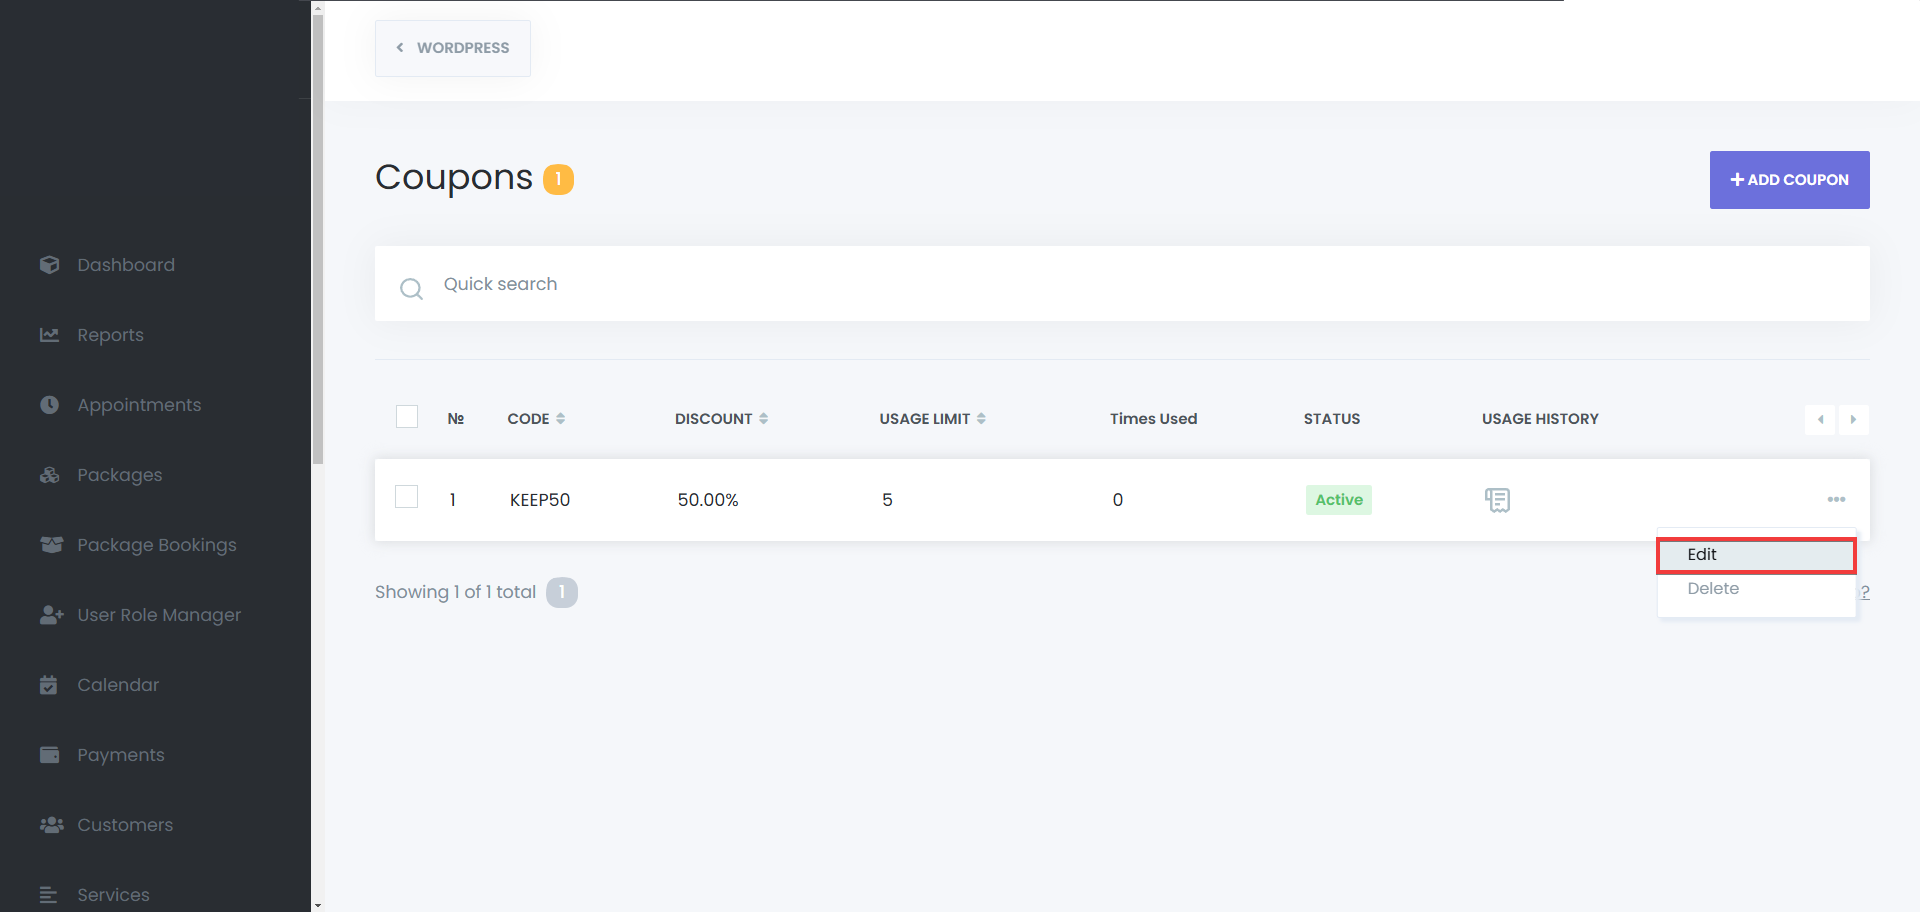
Task: Open Reports via its chart icon
Action: tap(49, 335)
